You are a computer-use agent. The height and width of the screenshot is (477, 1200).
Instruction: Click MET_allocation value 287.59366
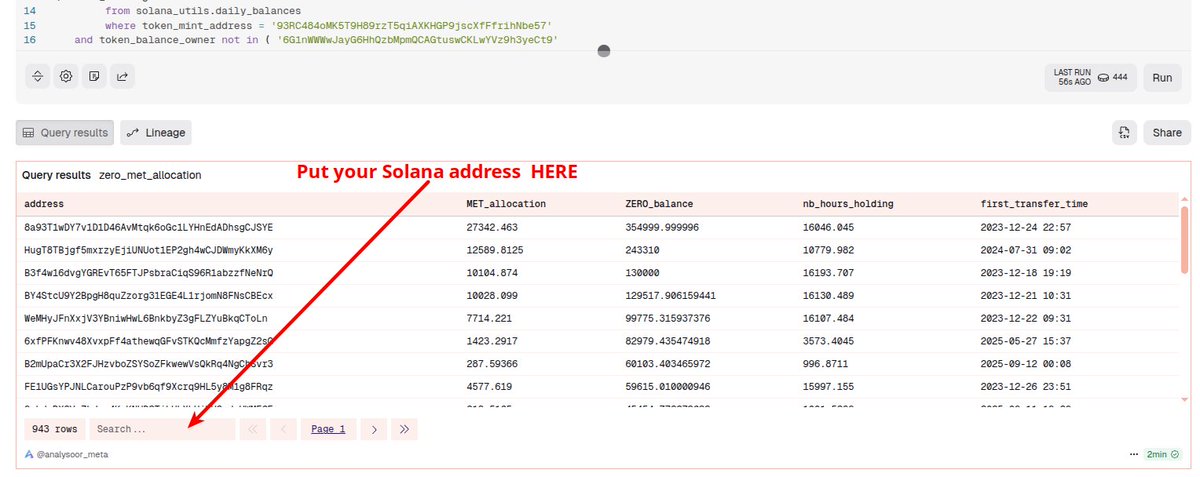pos(492,364)
